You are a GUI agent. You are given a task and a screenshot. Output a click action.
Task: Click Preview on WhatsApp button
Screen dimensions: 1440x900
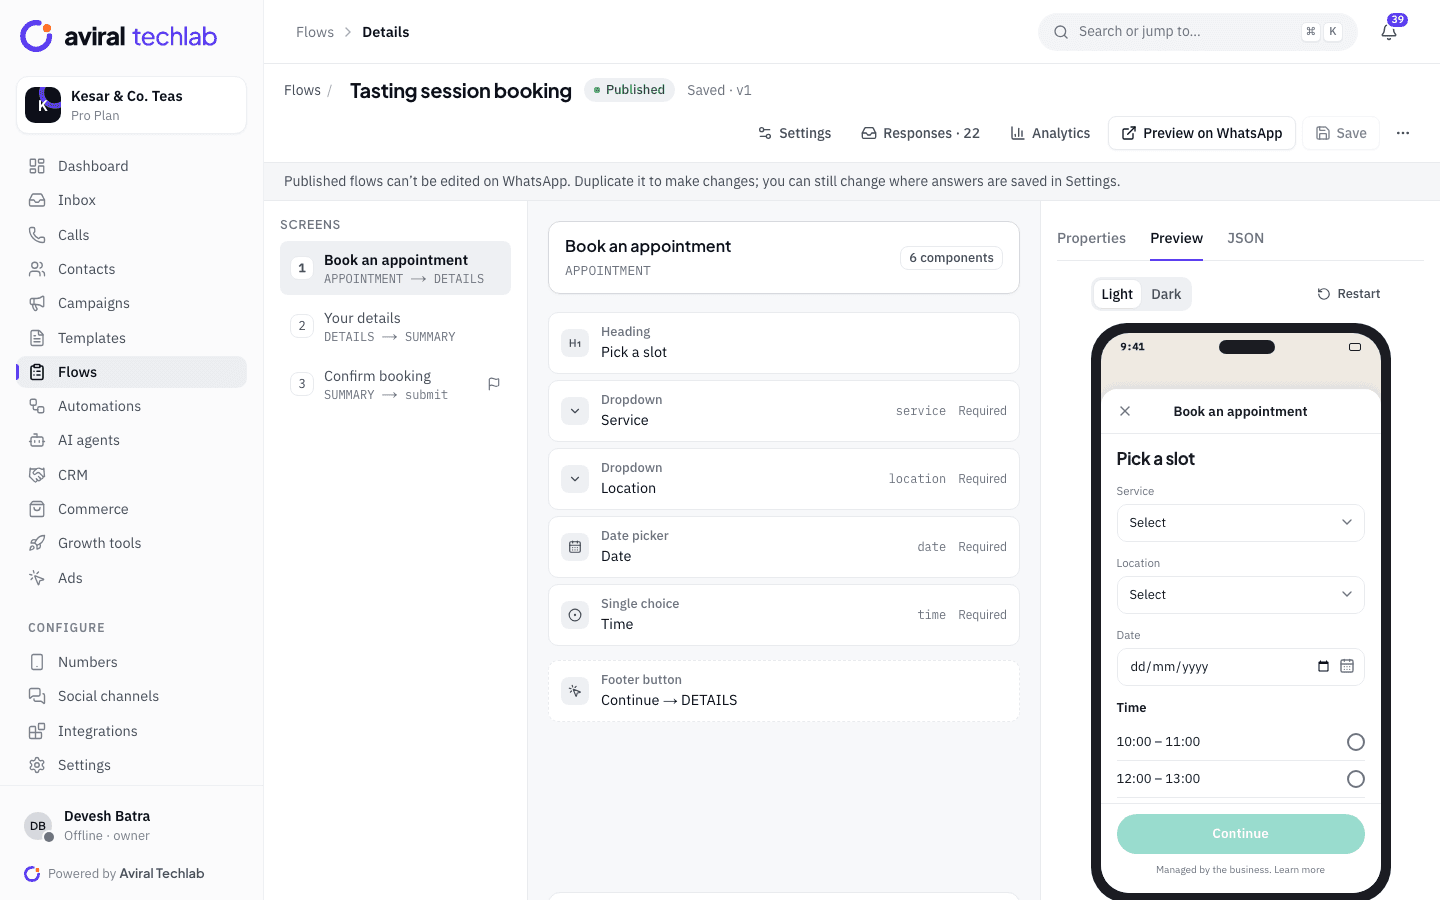1202,133
